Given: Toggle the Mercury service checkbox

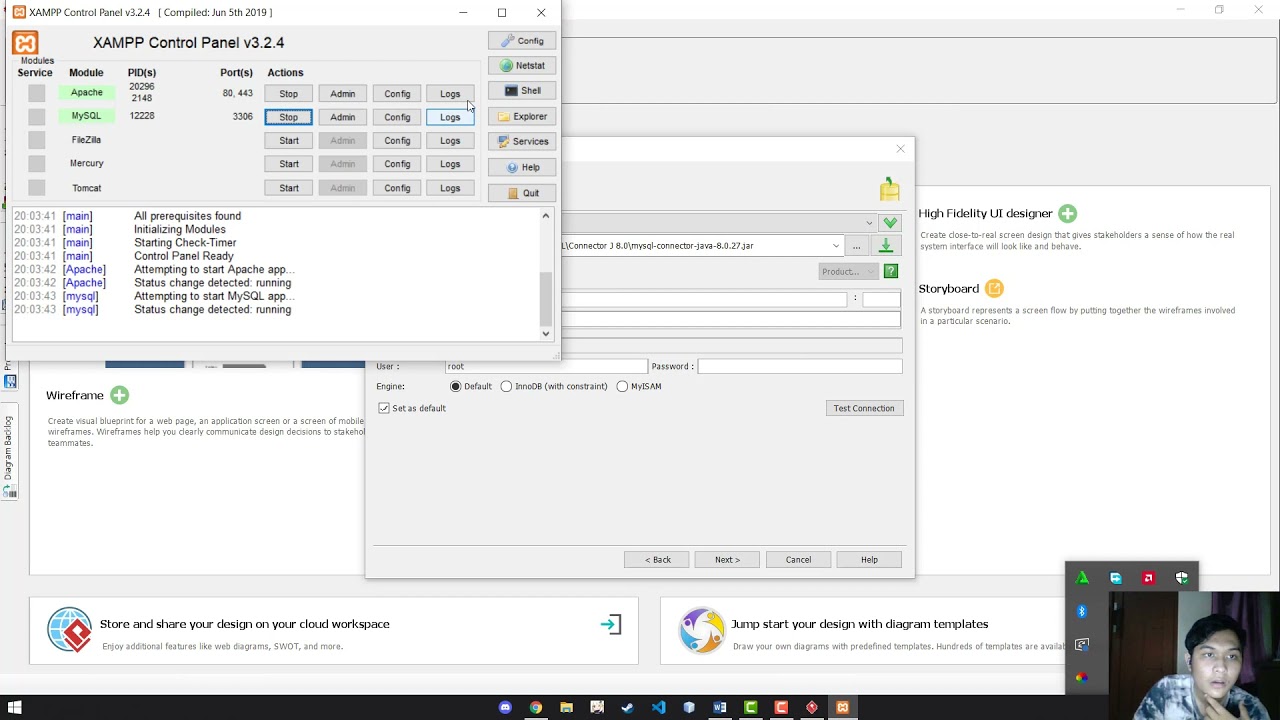Looking at the screenshot, I should [36, 163].
